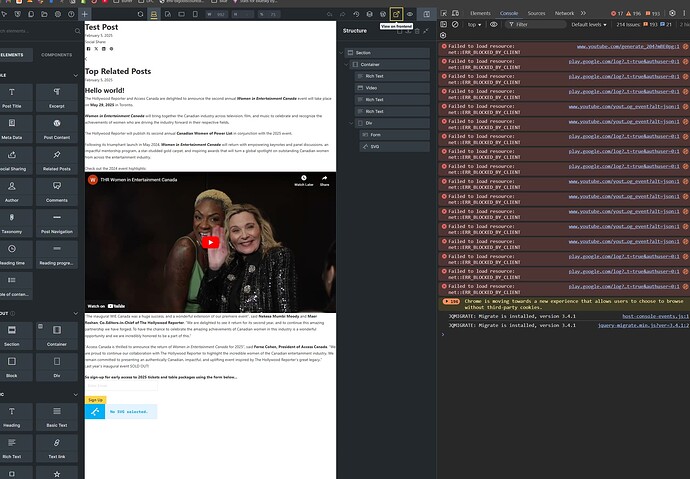
Task: Delete all using Structure panel trash icon
Action: pos(417,31)
